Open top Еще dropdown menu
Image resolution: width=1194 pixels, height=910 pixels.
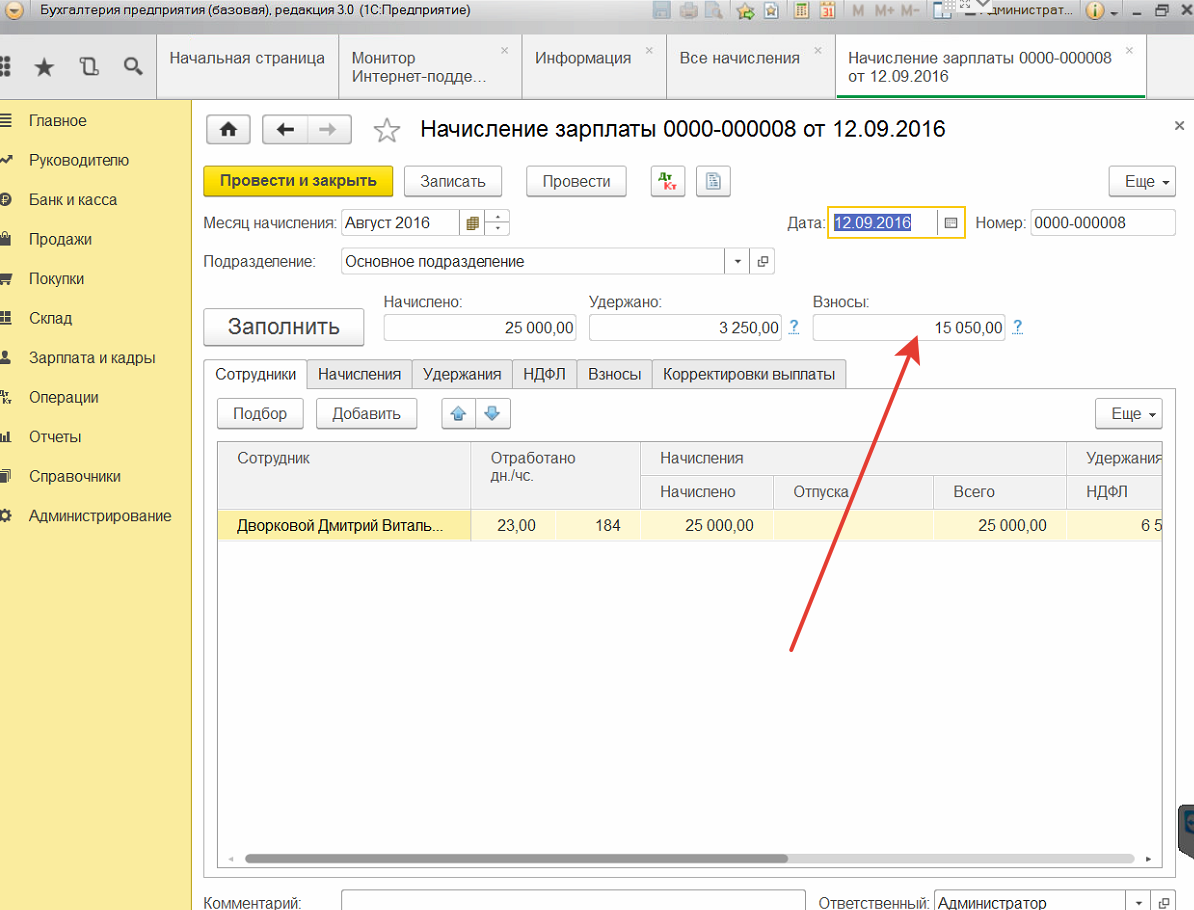[x=1141, y=181]
